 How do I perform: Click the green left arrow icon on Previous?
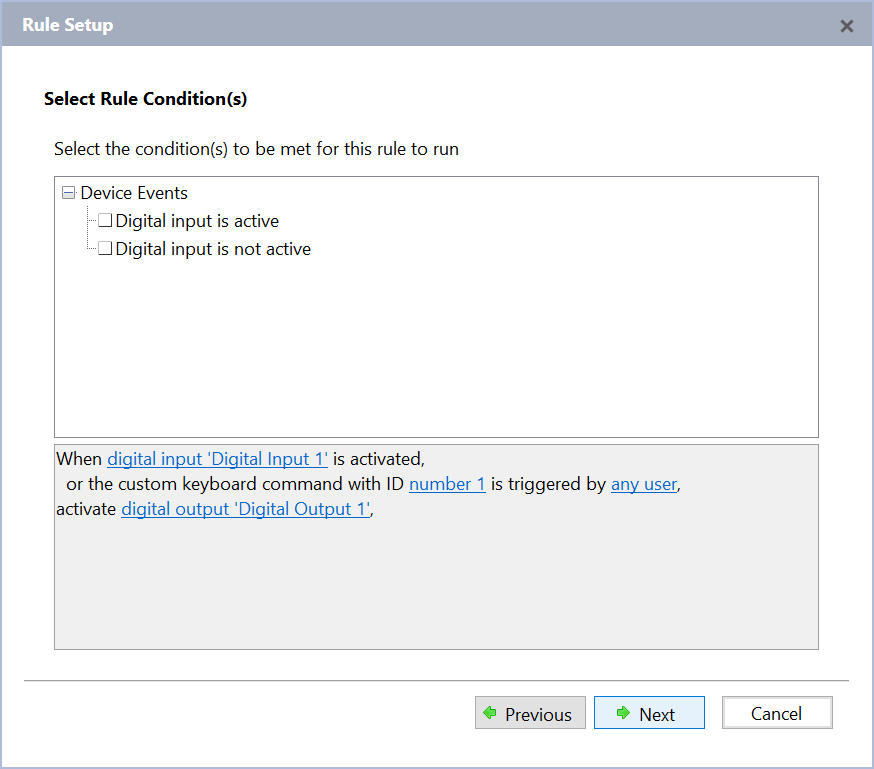[490, 713]
